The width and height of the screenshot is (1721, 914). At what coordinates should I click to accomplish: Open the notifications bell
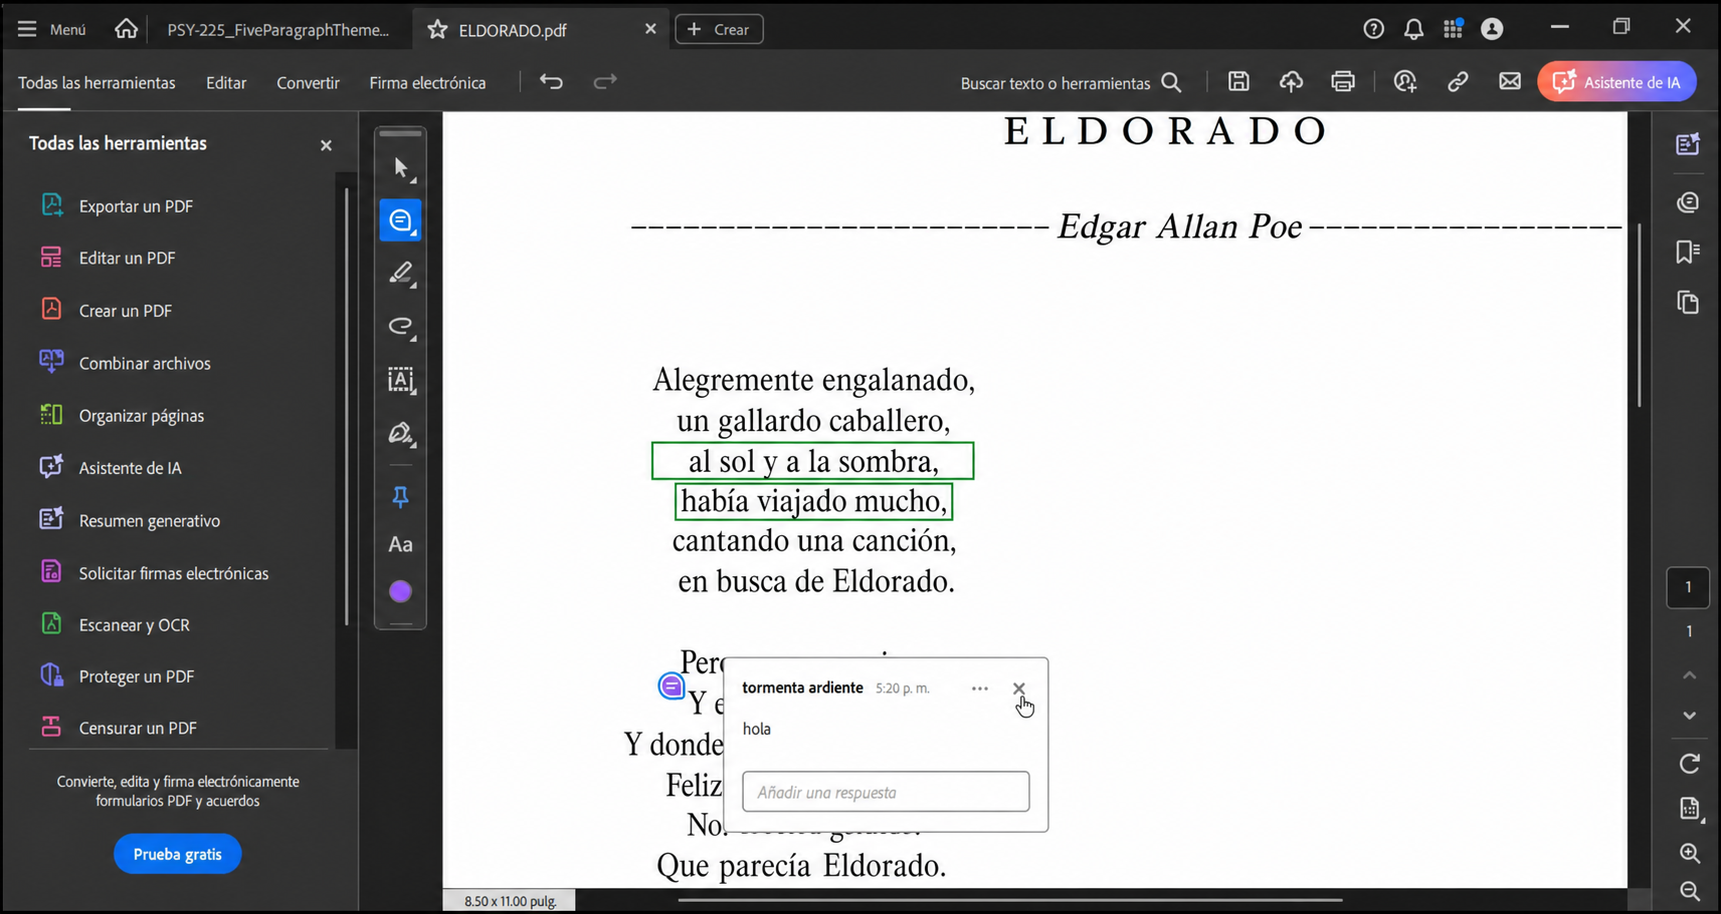pos(1413,29)
